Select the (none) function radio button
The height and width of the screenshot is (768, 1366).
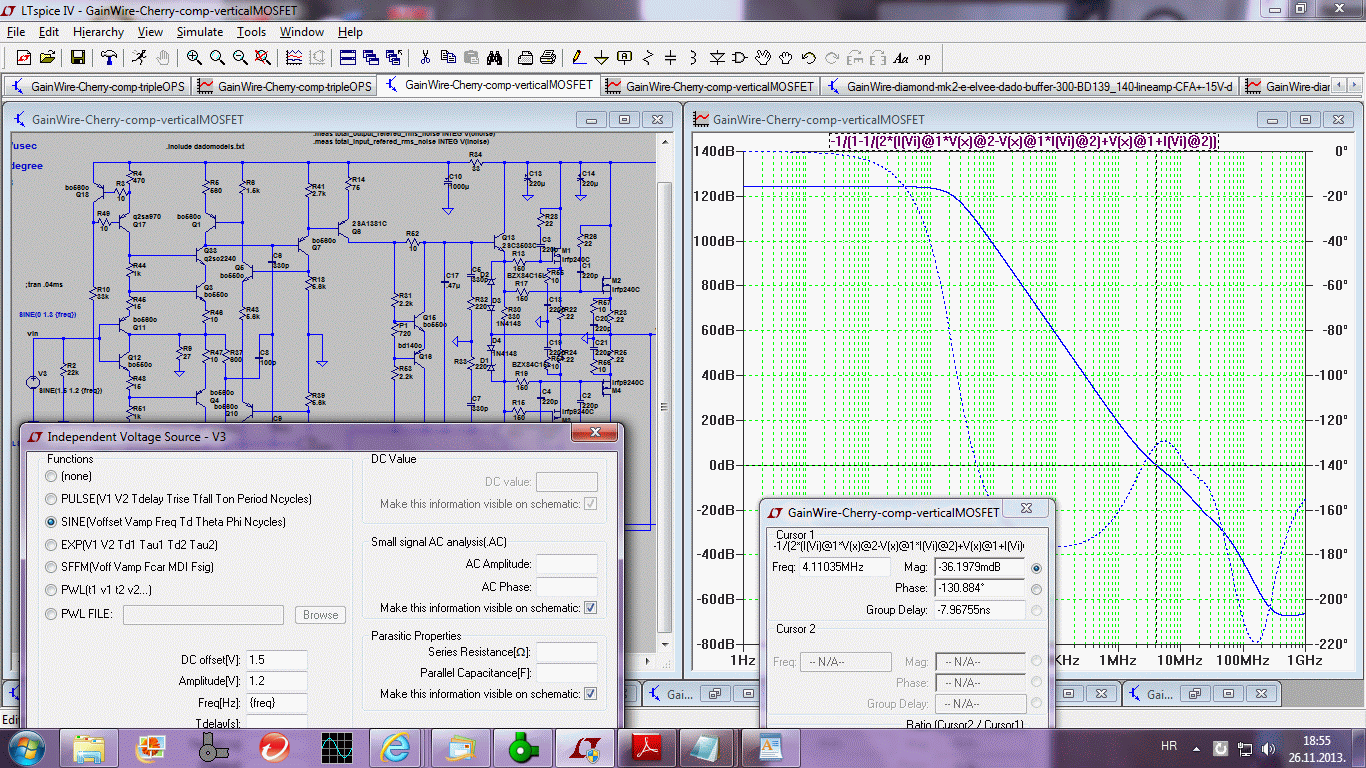[51, 476]
